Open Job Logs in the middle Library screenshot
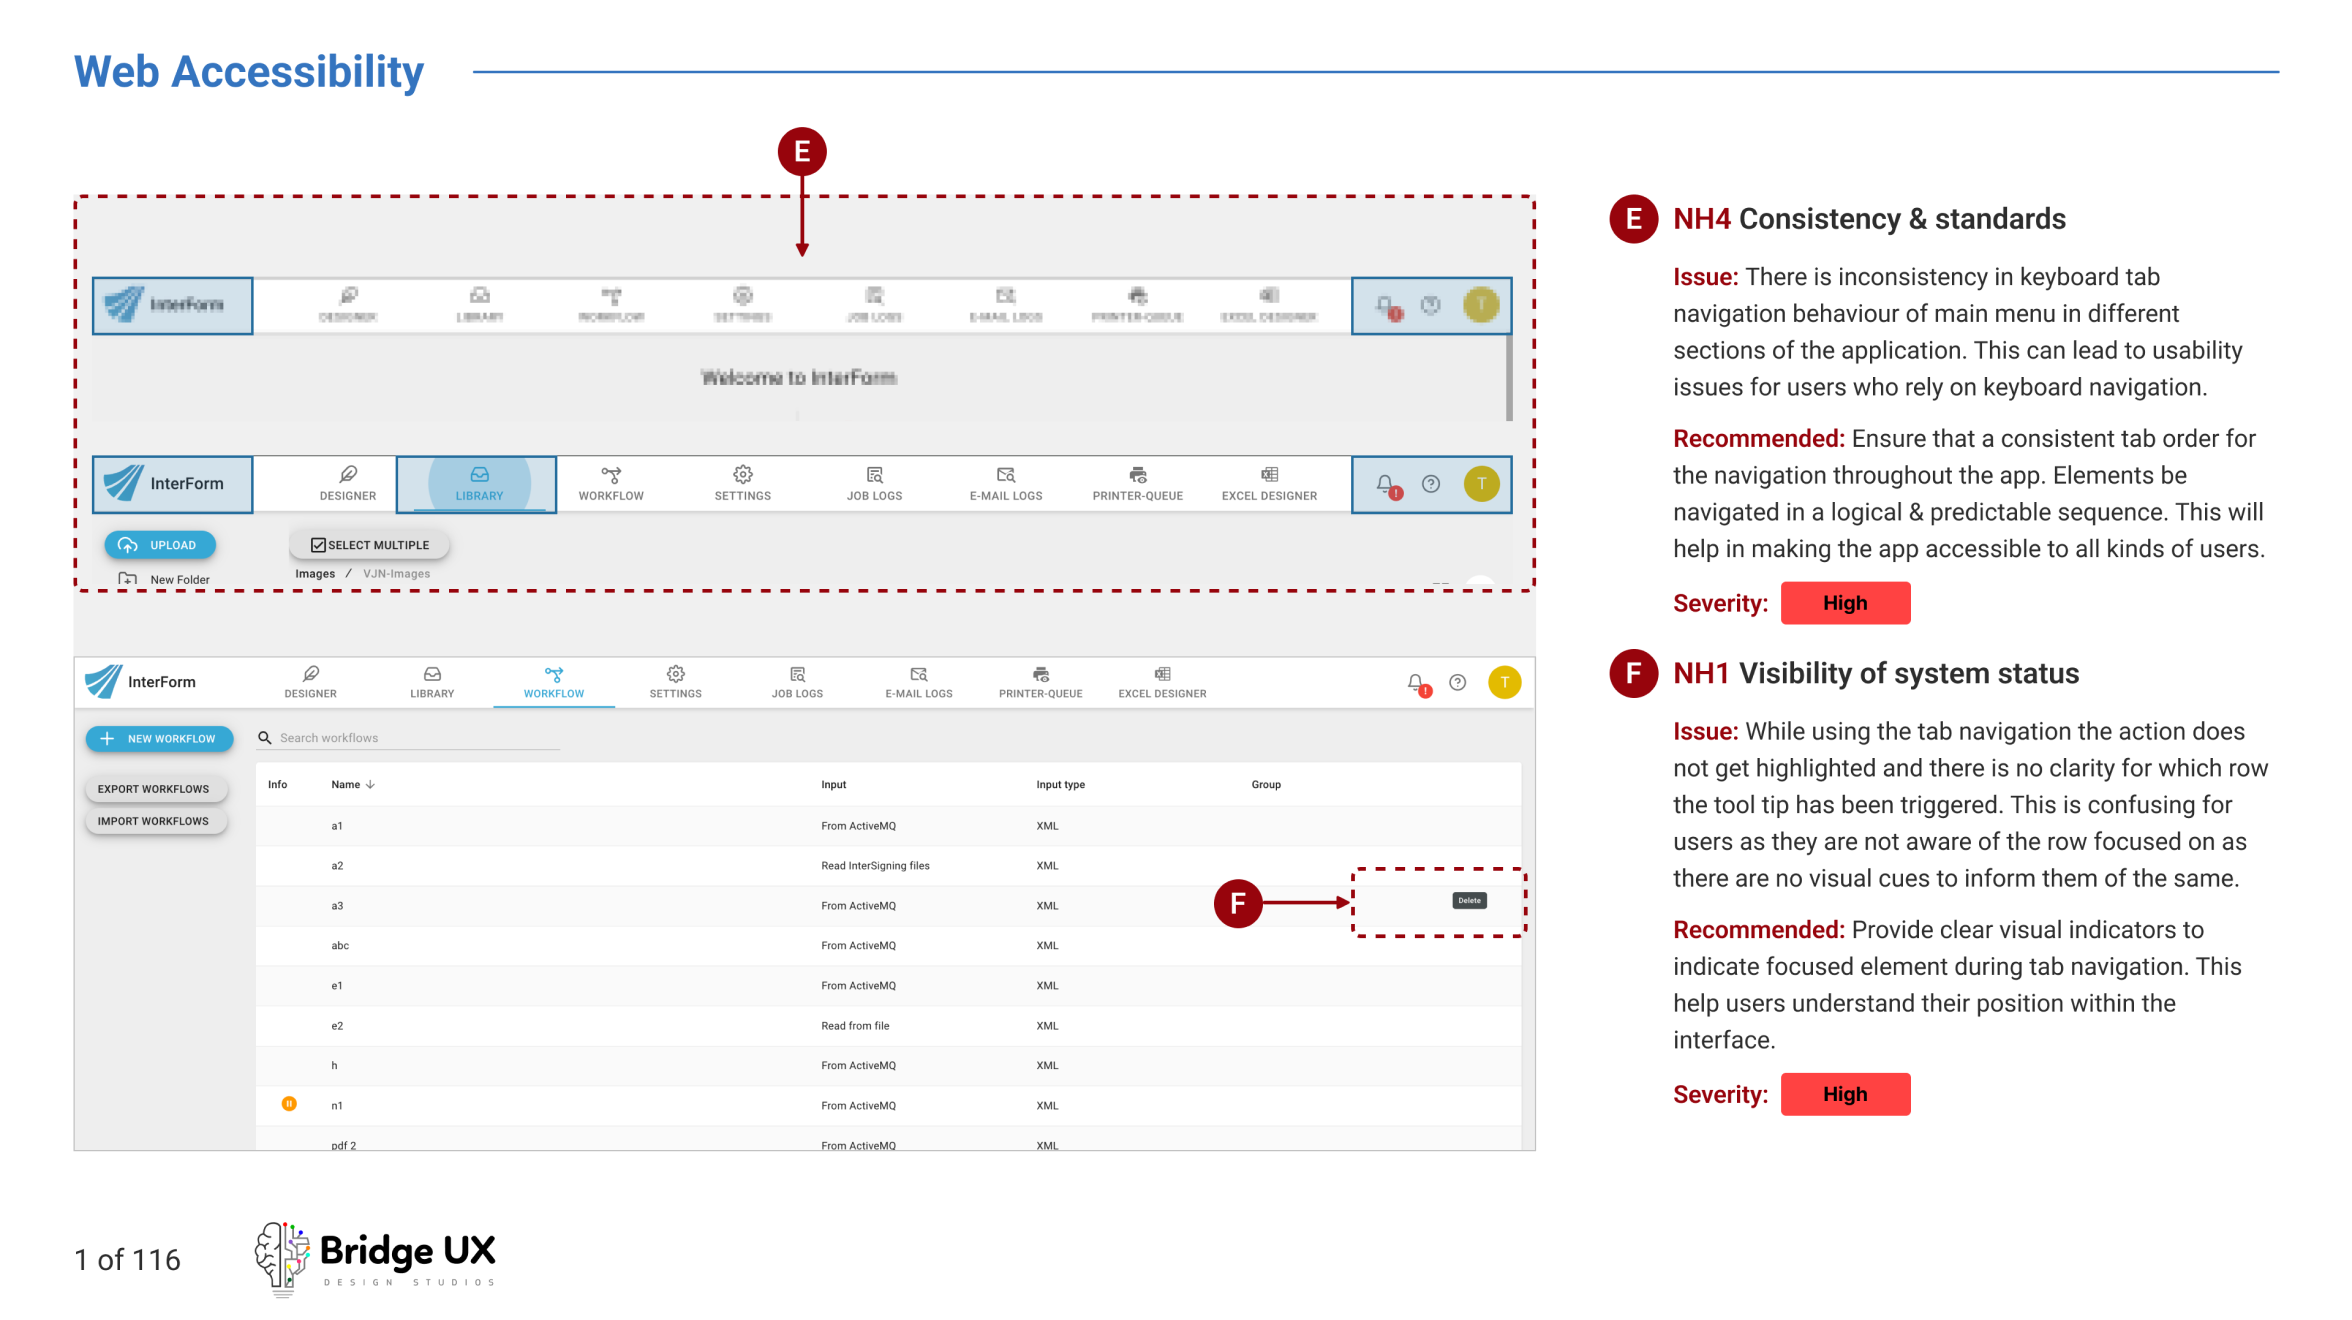Image resolution: width=2352 pixels, height=1320 pixels. click(x=875, y=484)
